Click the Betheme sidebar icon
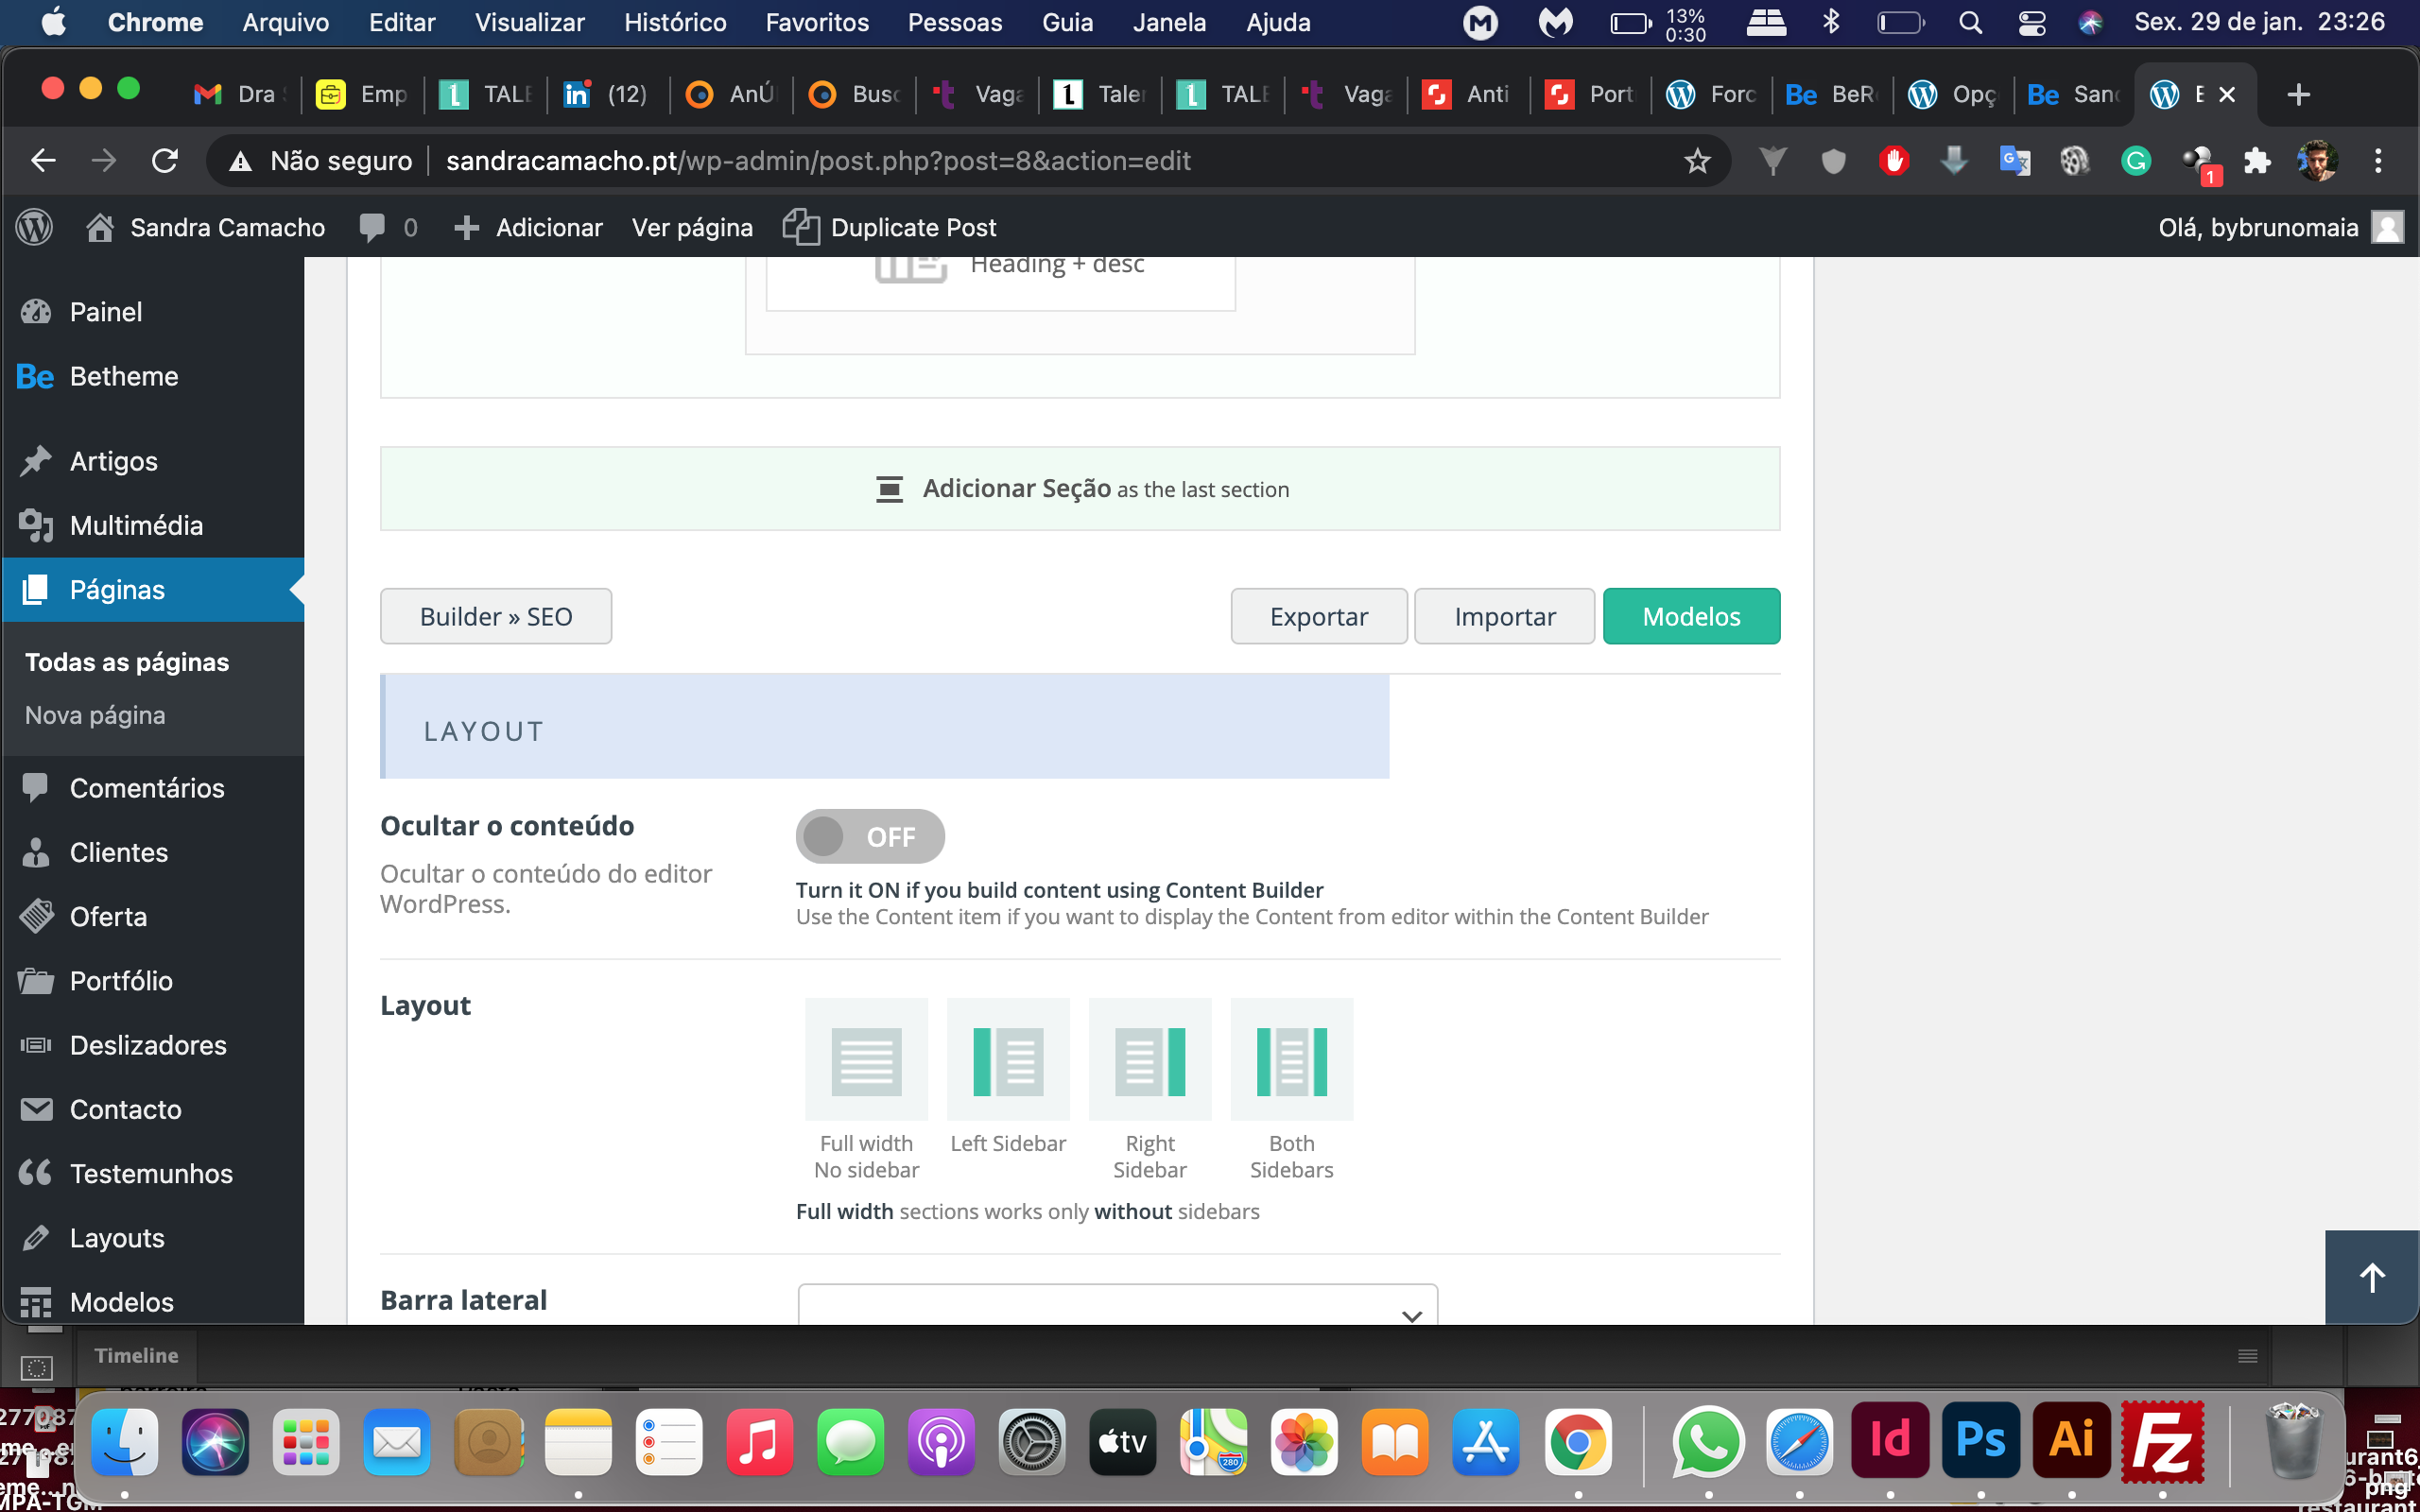 [x=33, y=376]
